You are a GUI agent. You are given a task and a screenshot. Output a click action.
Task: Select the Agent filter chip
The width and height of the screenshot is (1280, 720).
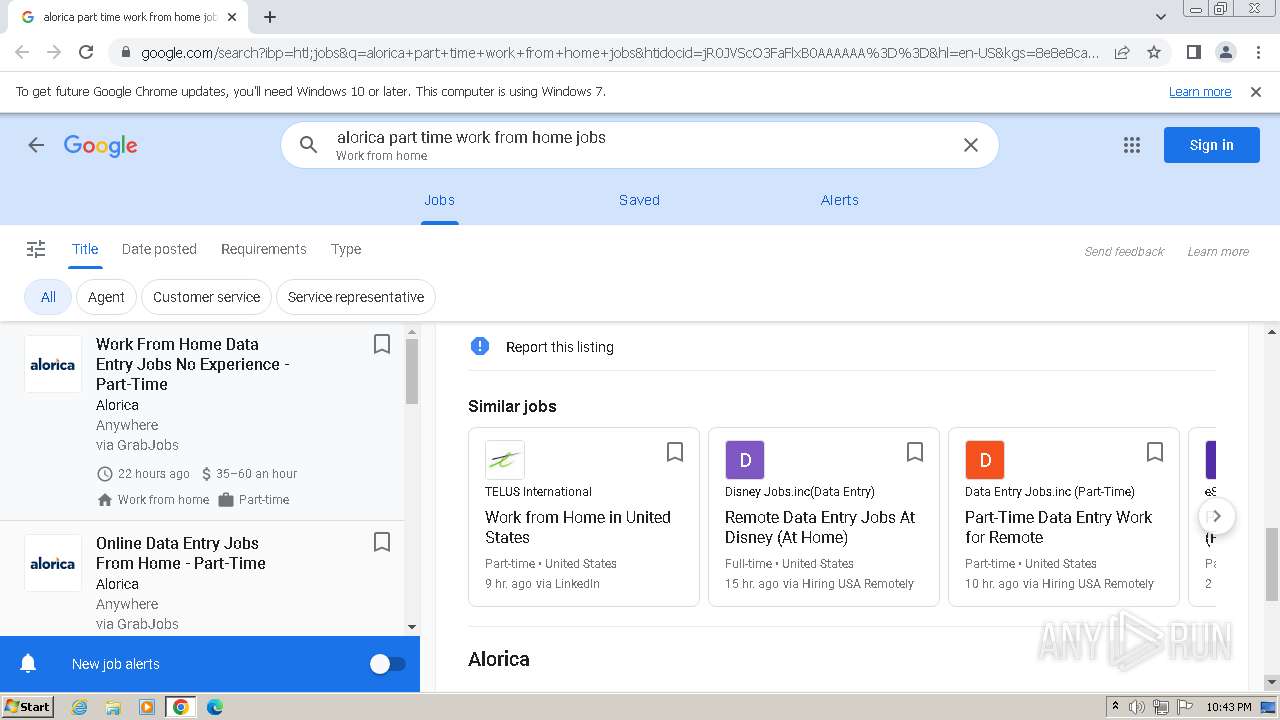pos(106,297)
